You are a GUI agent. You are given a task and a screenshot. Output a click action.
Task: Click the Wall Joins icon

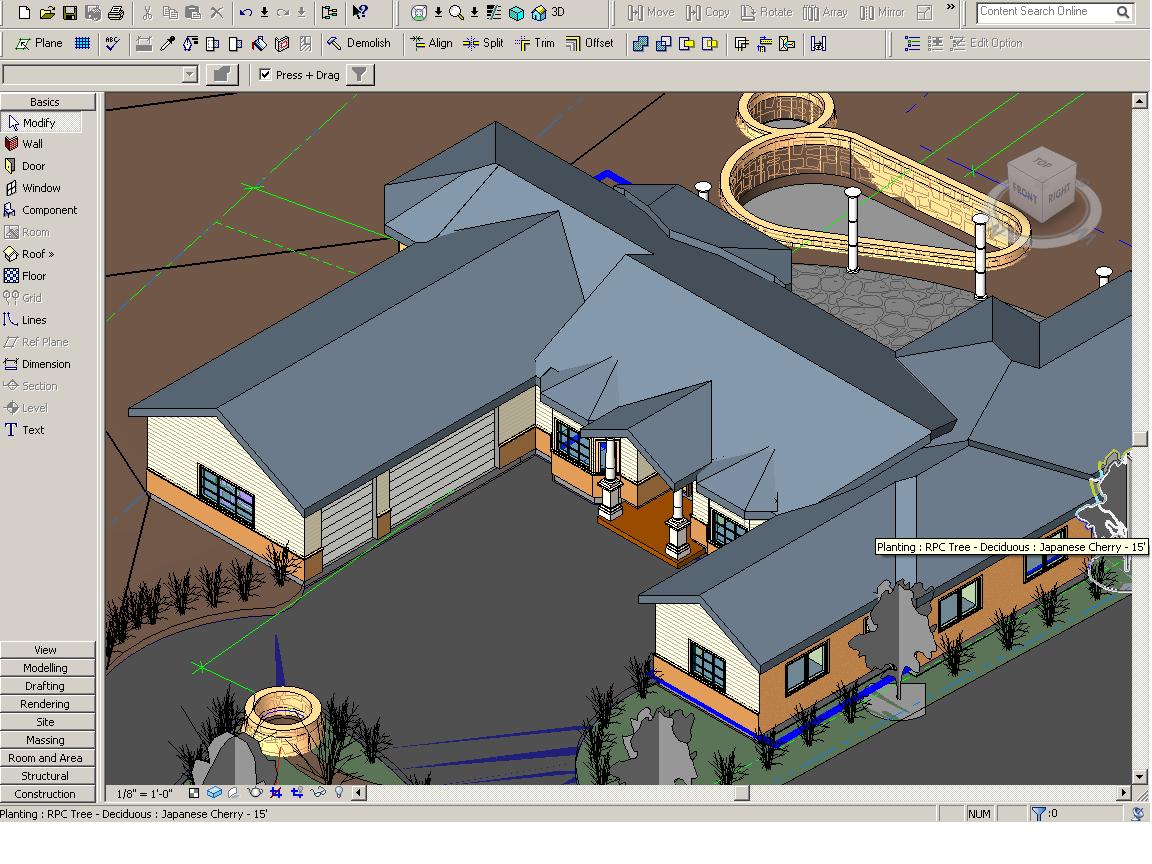pos(741,43)
